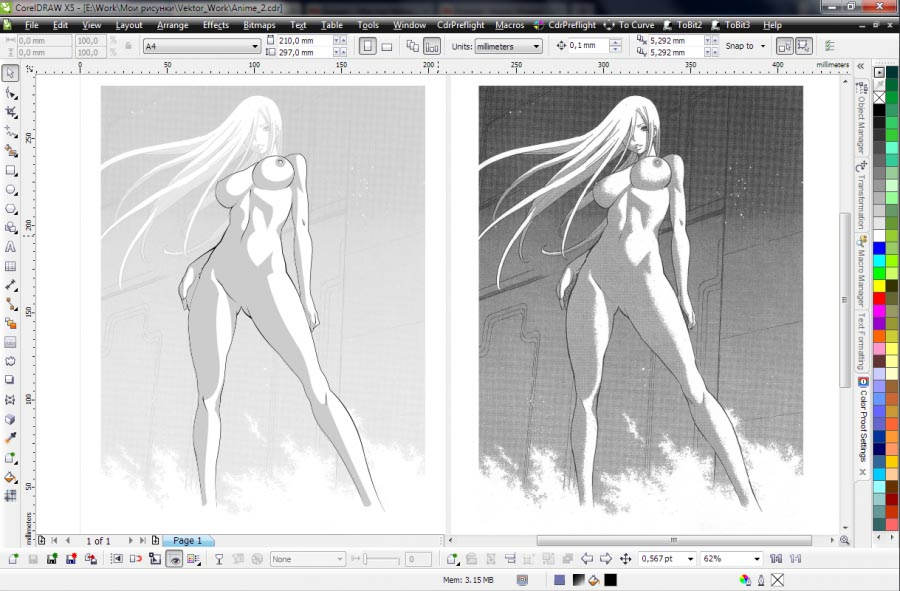Select the Shape tool

click(x=10, y=92)
